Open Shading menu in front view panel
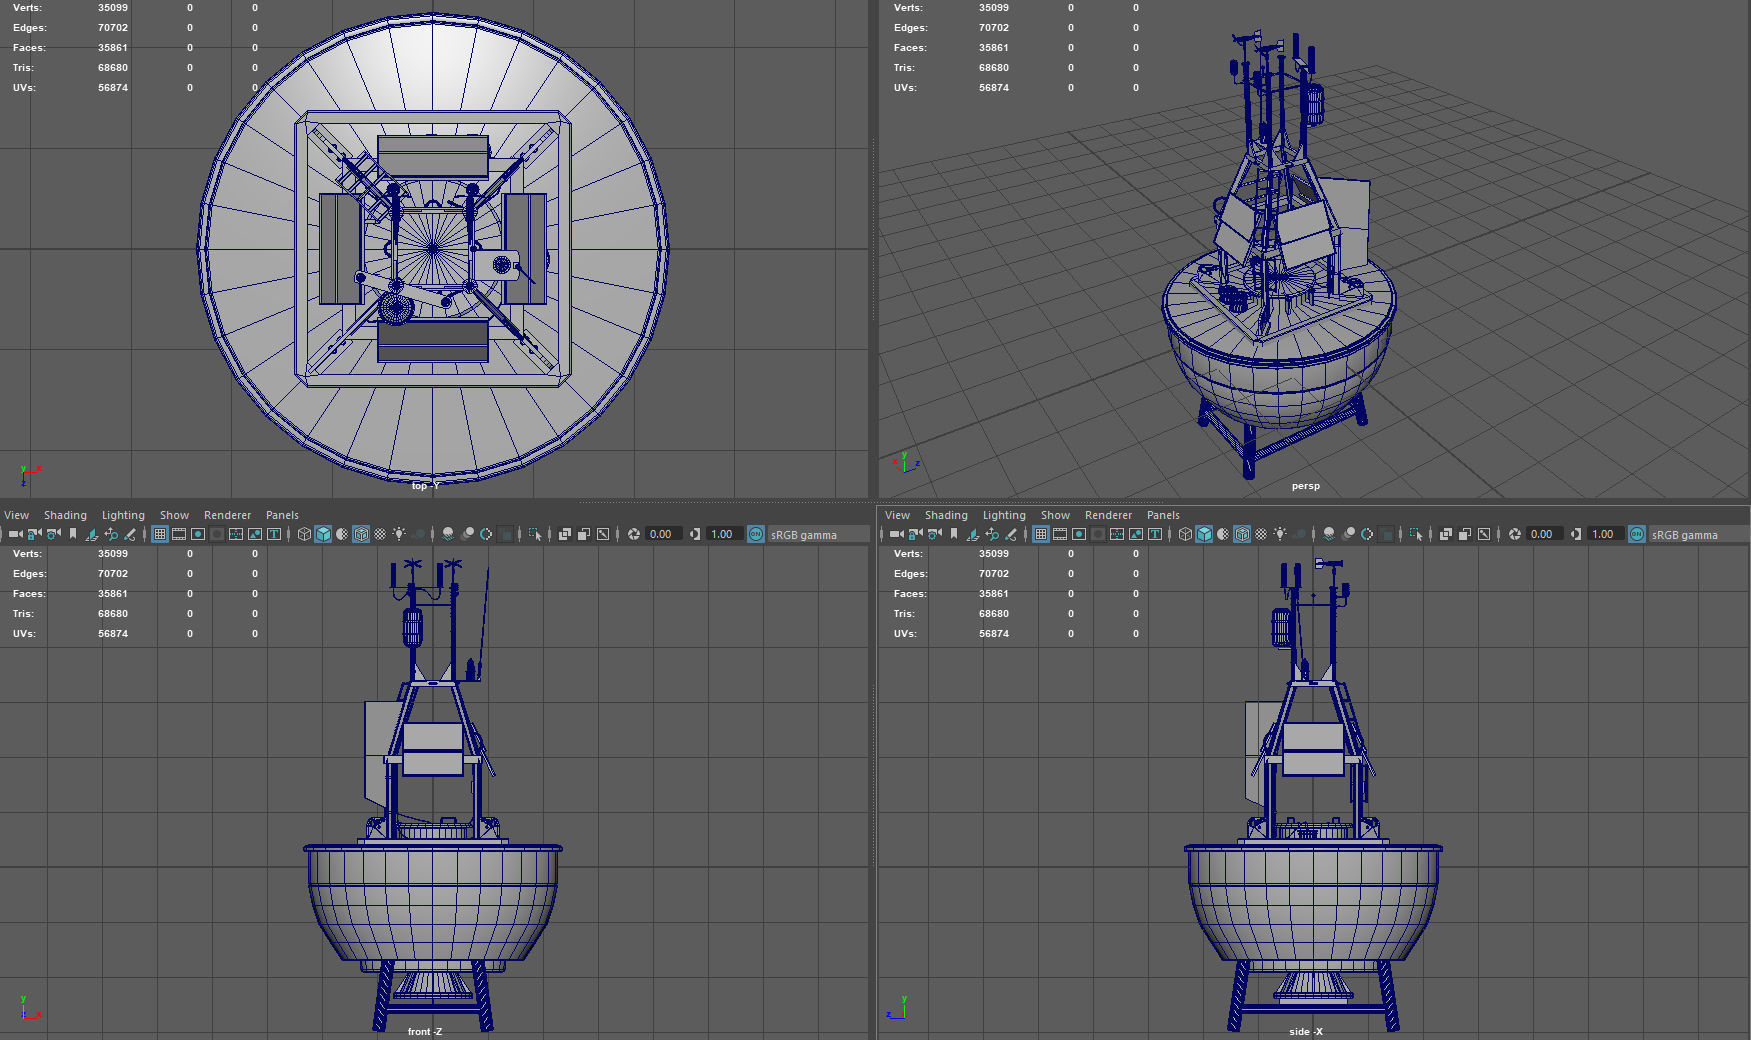This screenshot has width=1751, height=1040. point(65,515)
